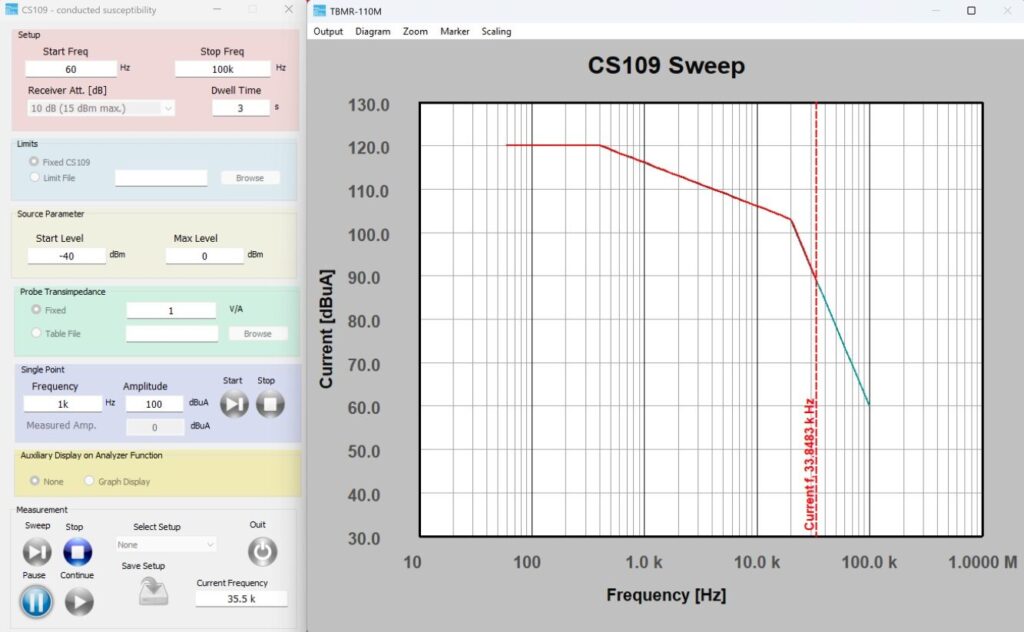Select Graph Display for auxiliary display
This screenshot has width=1024, height=632.
tap(89, 481)
